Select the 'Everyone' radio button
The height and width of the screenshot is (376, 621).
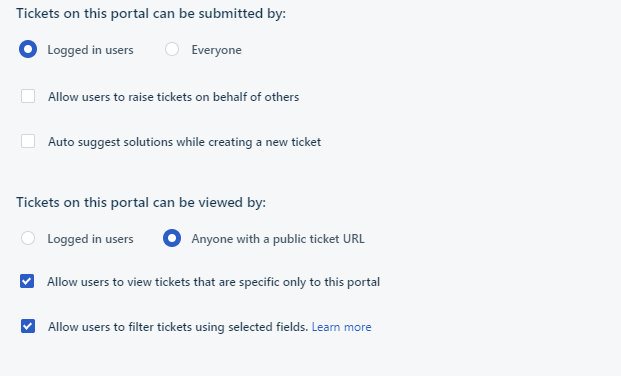(x=172, y=50)
